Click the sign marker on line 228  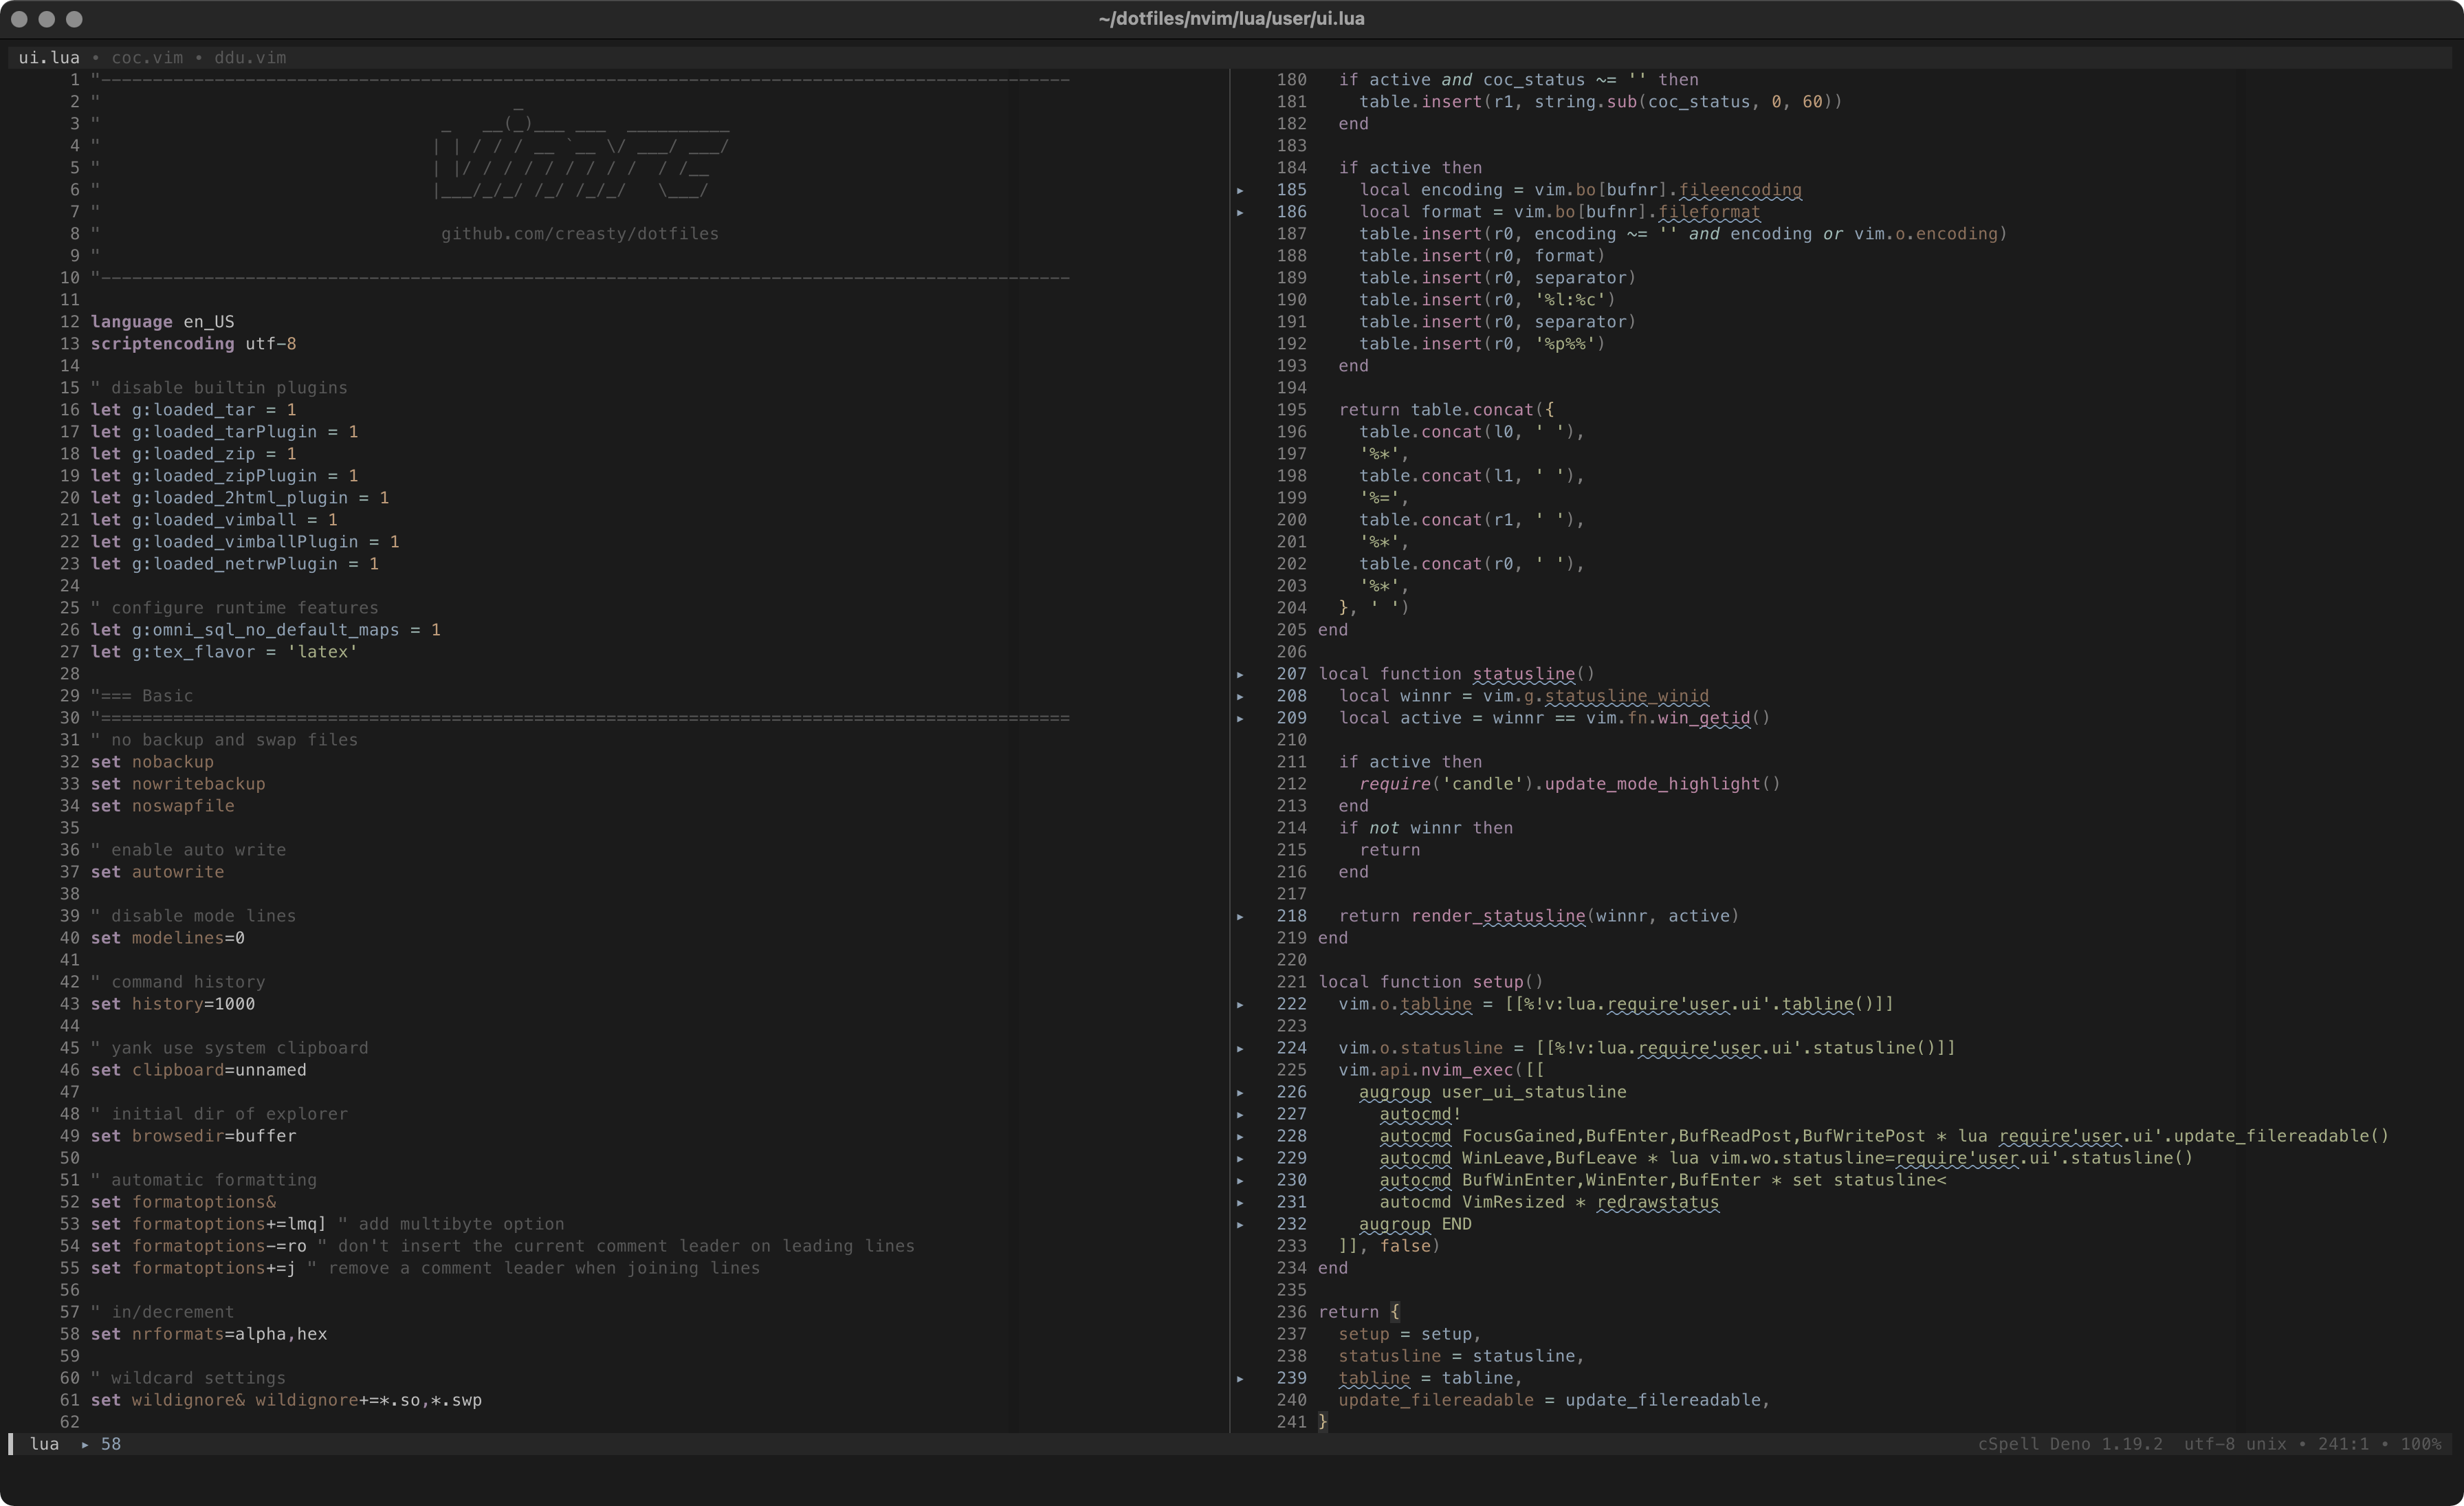[1240, 1136]
